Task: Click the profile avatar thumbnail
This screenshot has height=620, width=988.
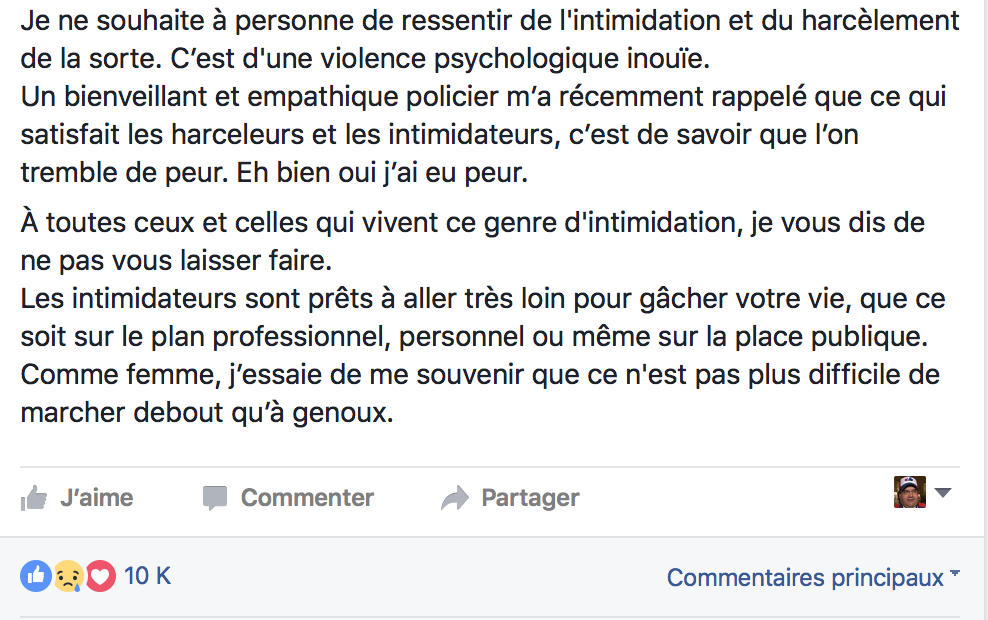Action: pyautogui.click(x=910, y=492)
